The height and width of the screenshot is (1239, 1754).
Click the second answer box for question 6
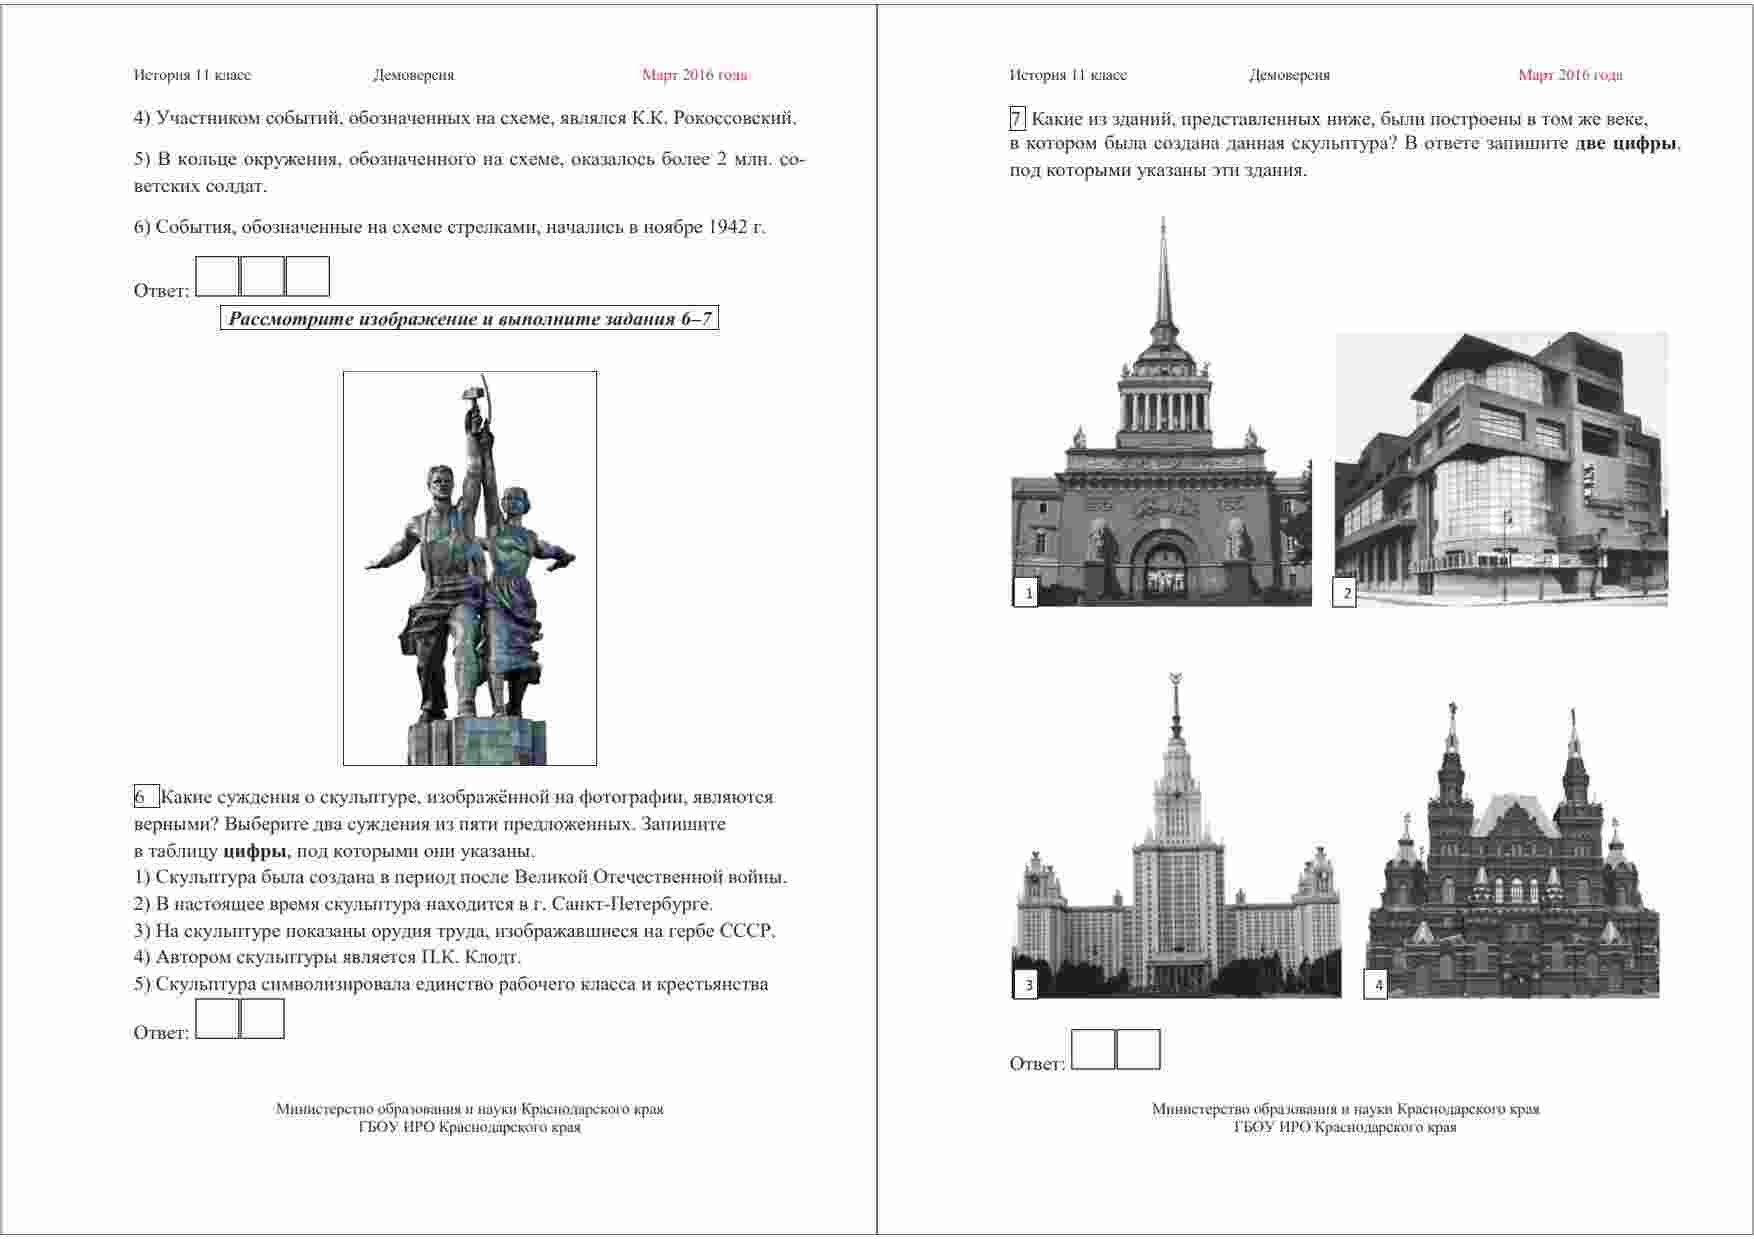262,1019
